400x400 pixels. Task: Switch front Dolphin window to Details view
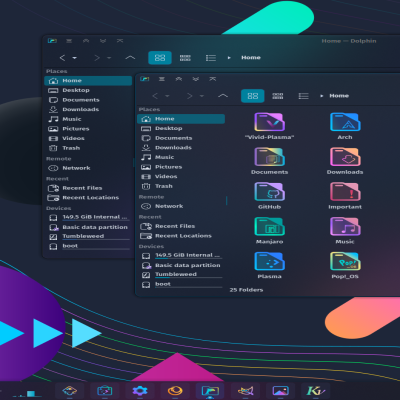pyautogui.click(x=303, y=96)
